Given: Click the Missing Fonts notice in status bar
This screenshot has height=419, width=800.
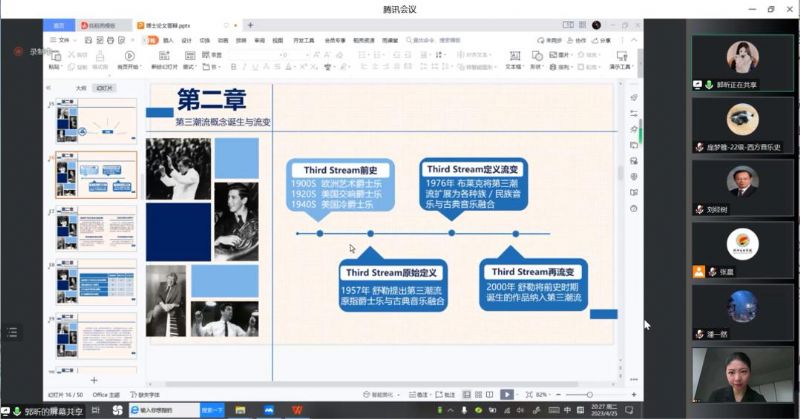Looking at the screenshot, I should pos(144,395).
